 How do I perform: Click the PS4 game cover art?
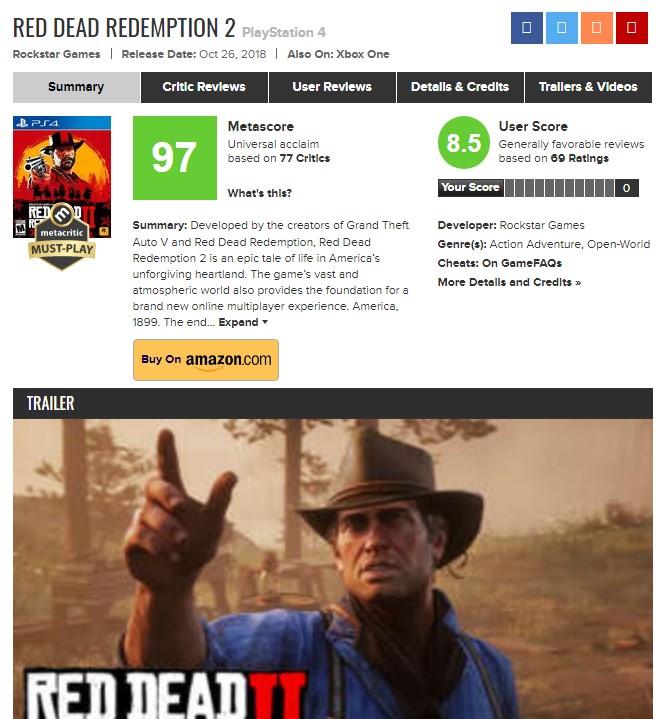tap(62, 177)
